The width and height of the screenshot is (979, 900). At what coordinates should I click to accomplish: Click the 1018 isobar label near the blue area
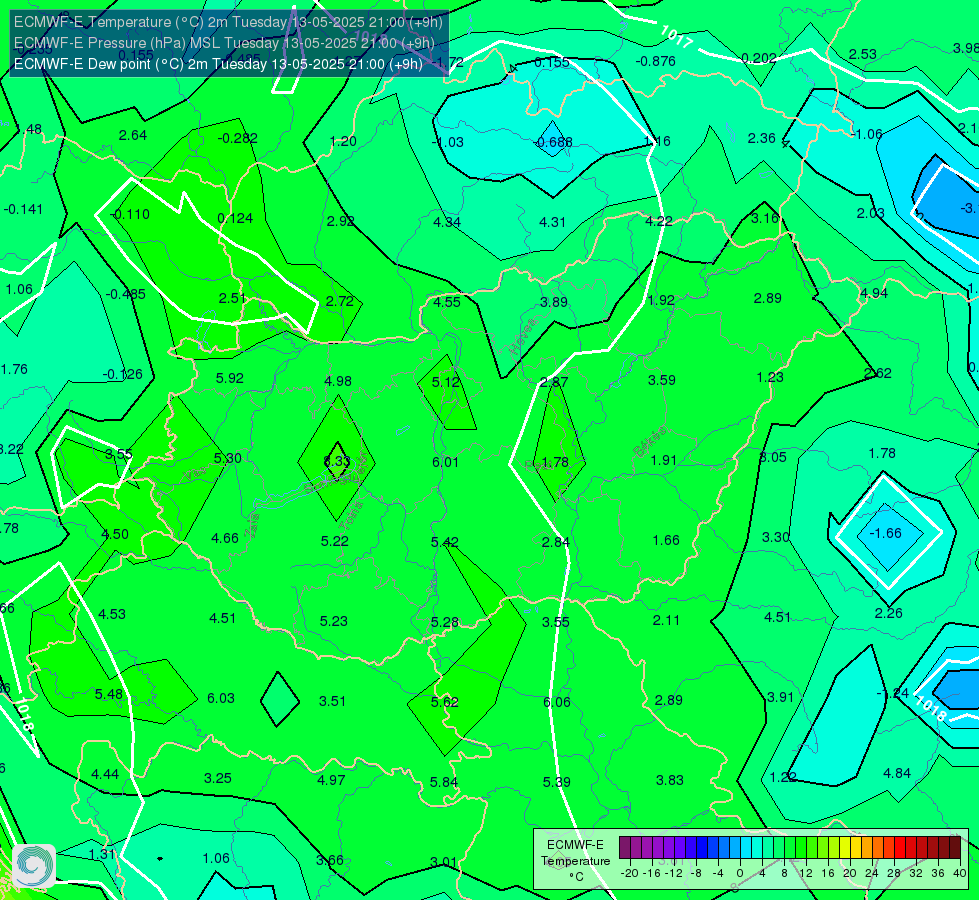[x=931, y=708]
